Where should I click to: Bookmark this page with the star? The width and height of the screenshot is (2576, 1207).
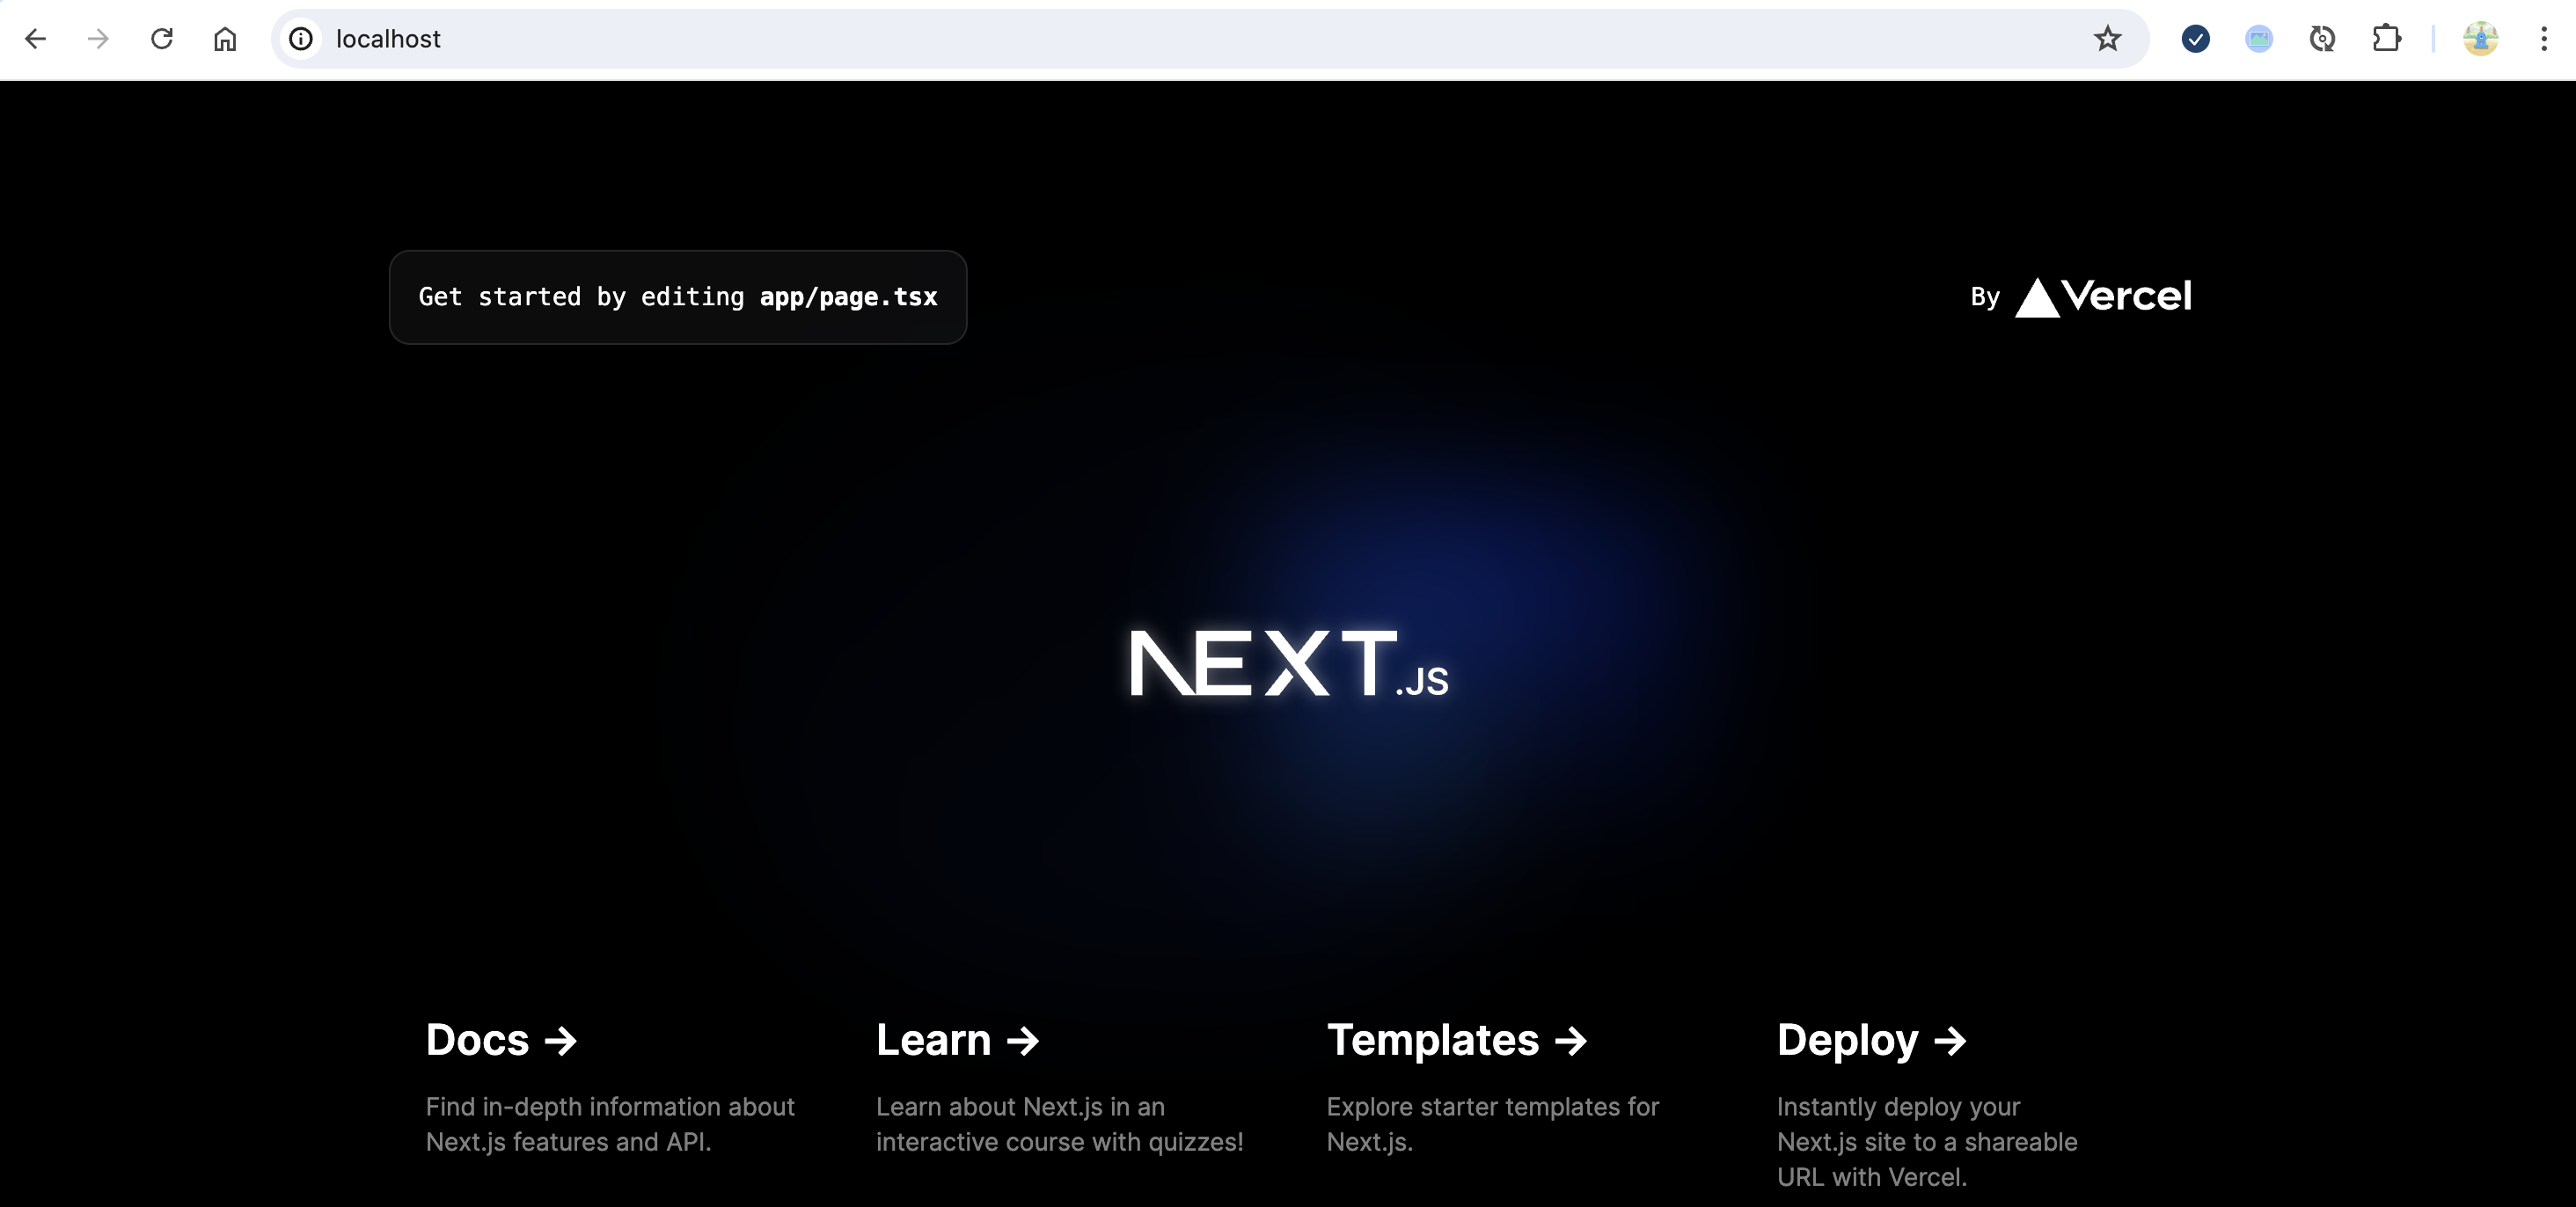(2107, 39)
